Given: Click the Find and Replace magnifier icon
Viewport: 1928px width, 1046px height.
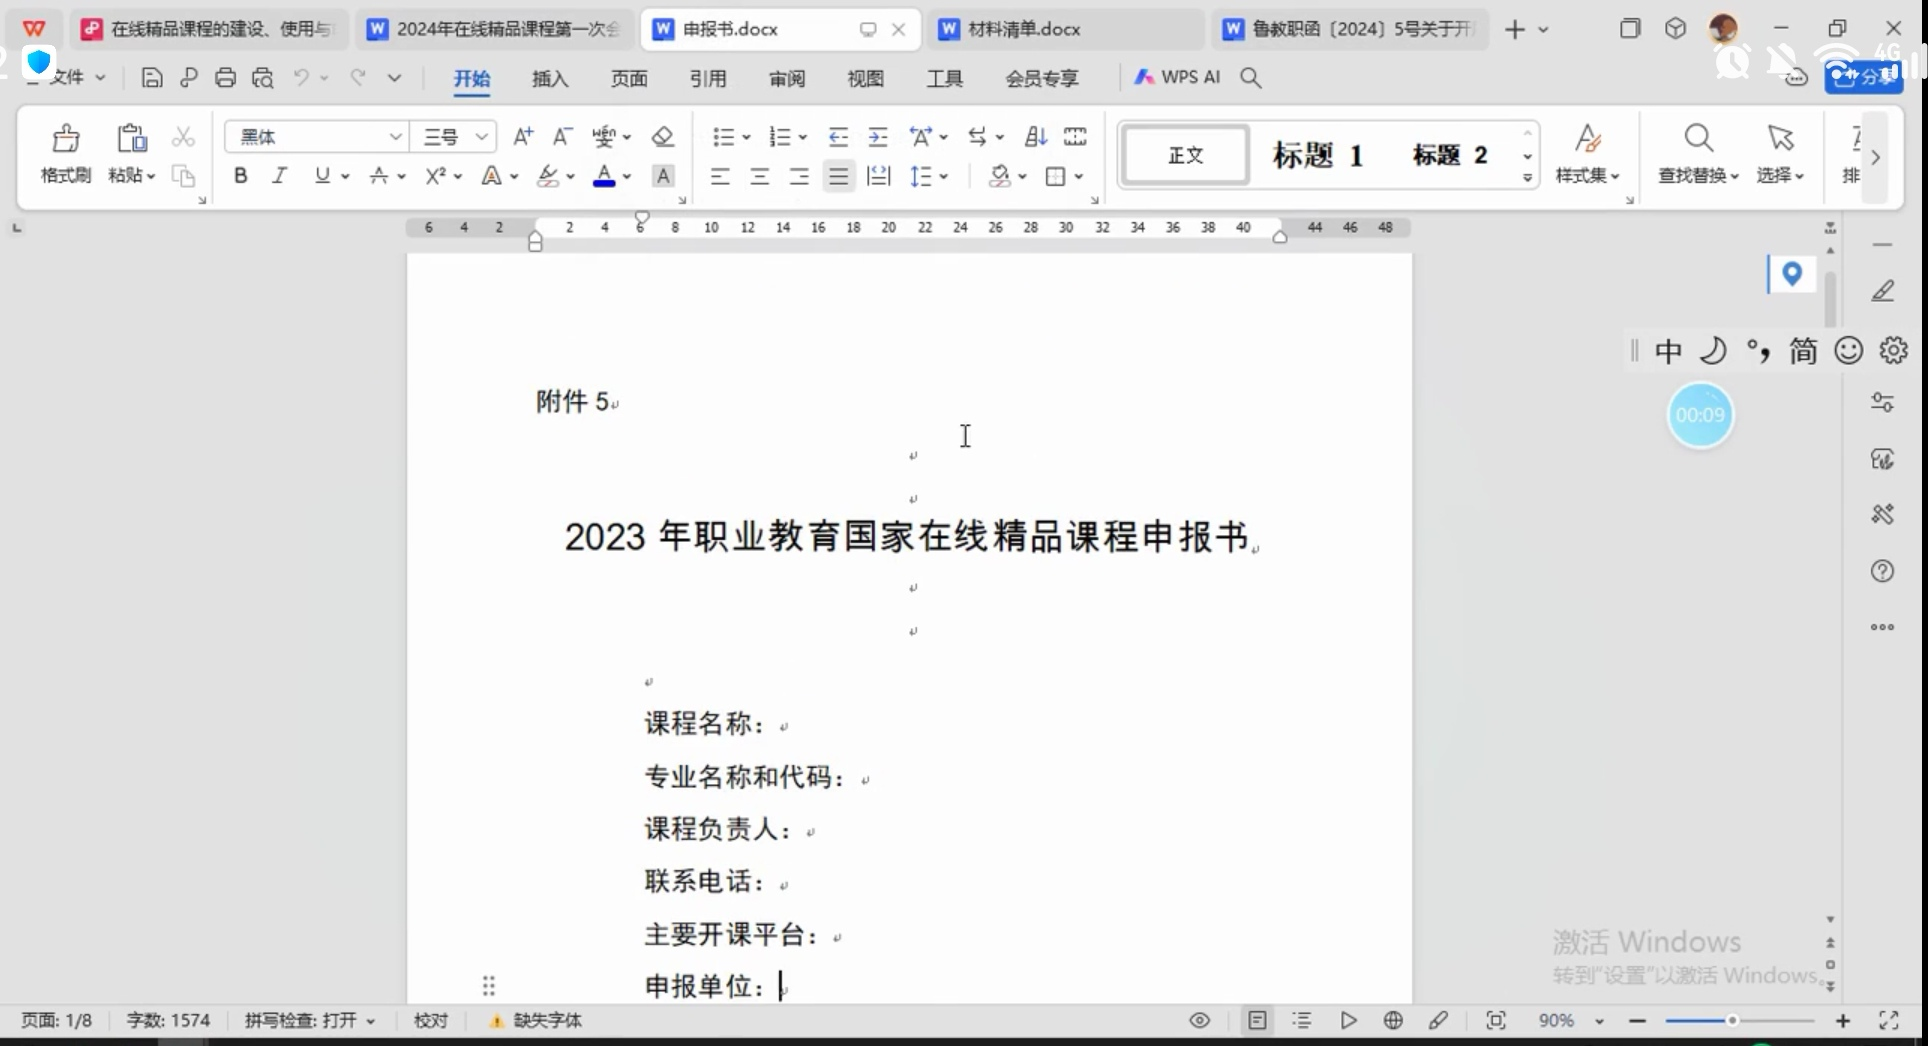Looking at the screenshot, I should [x=1698, y=139].
